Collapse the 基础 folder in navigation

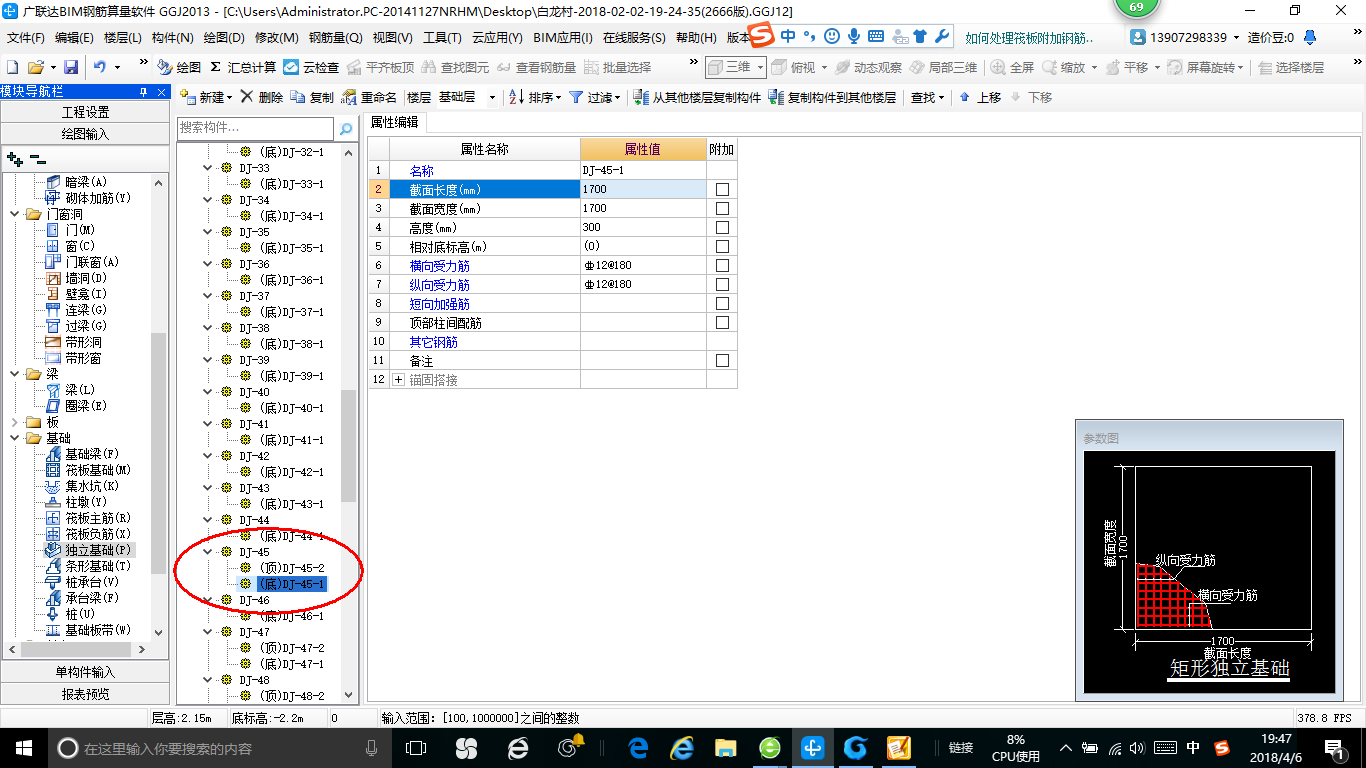15,438
